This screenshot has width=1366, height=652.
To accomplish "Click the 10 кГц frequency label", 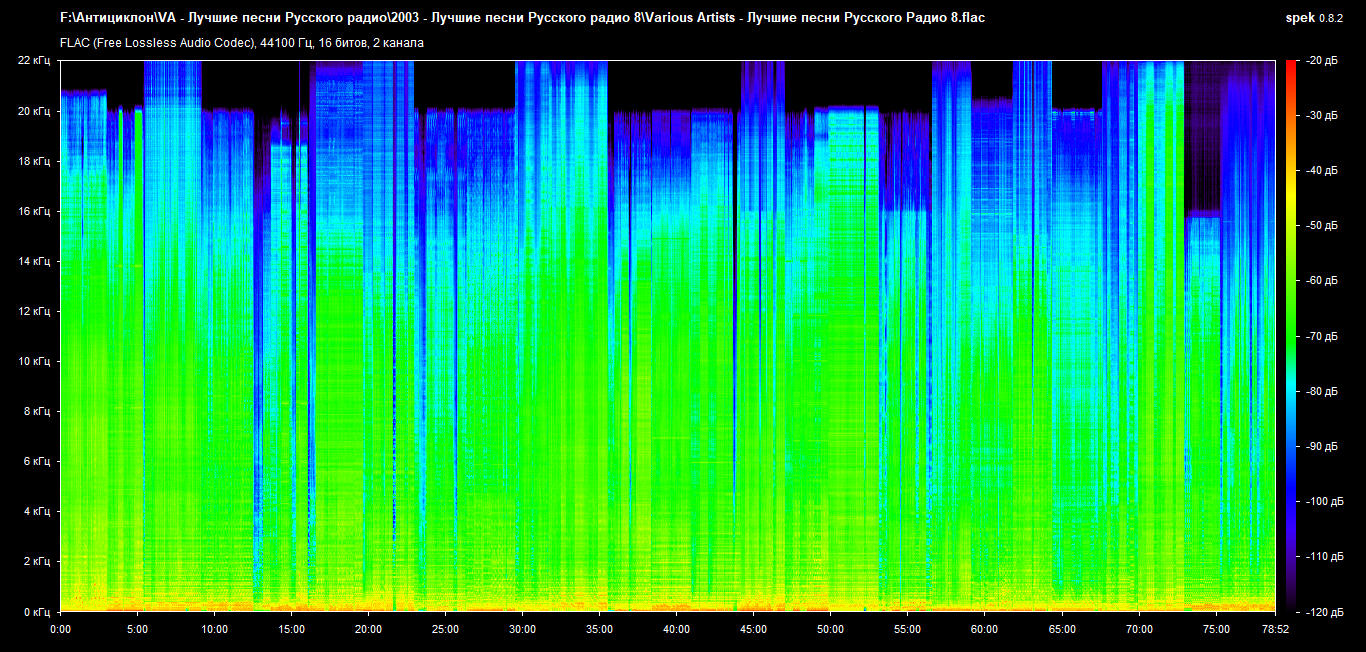I will [x=35, y=361].
